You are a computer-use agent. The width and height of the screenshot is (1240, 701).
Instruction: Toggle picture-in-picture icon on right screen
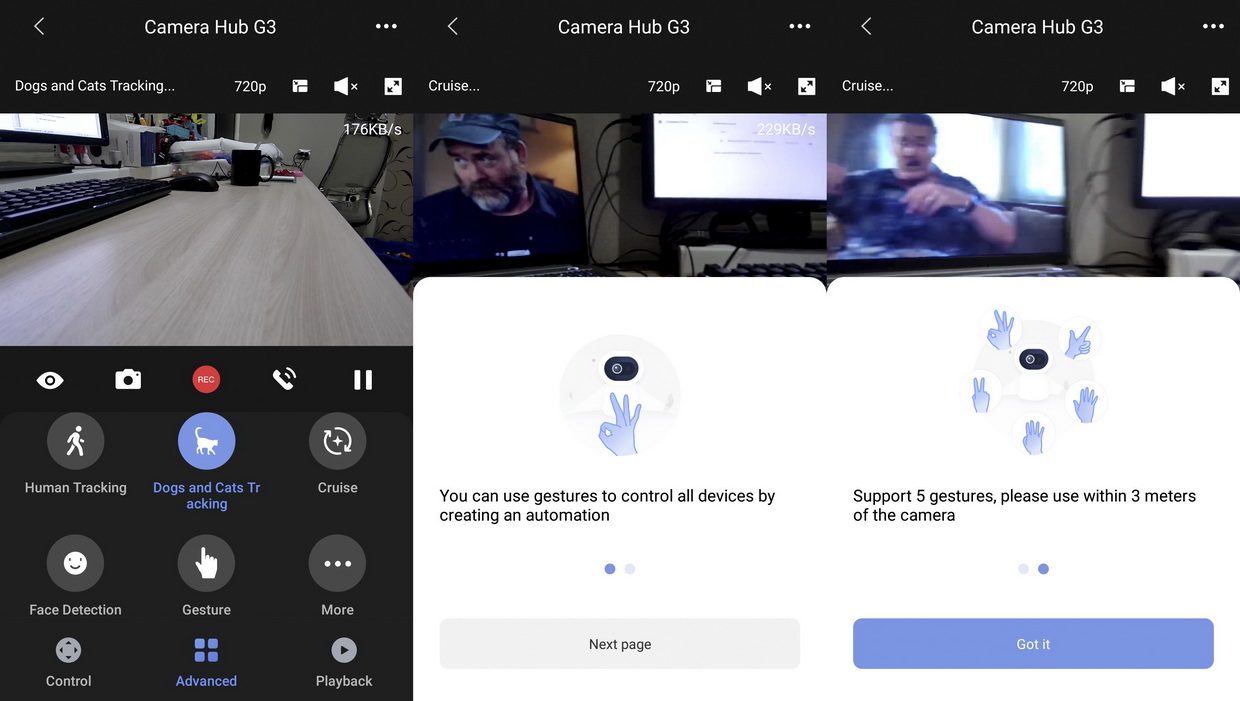(x=1127, y=86)
